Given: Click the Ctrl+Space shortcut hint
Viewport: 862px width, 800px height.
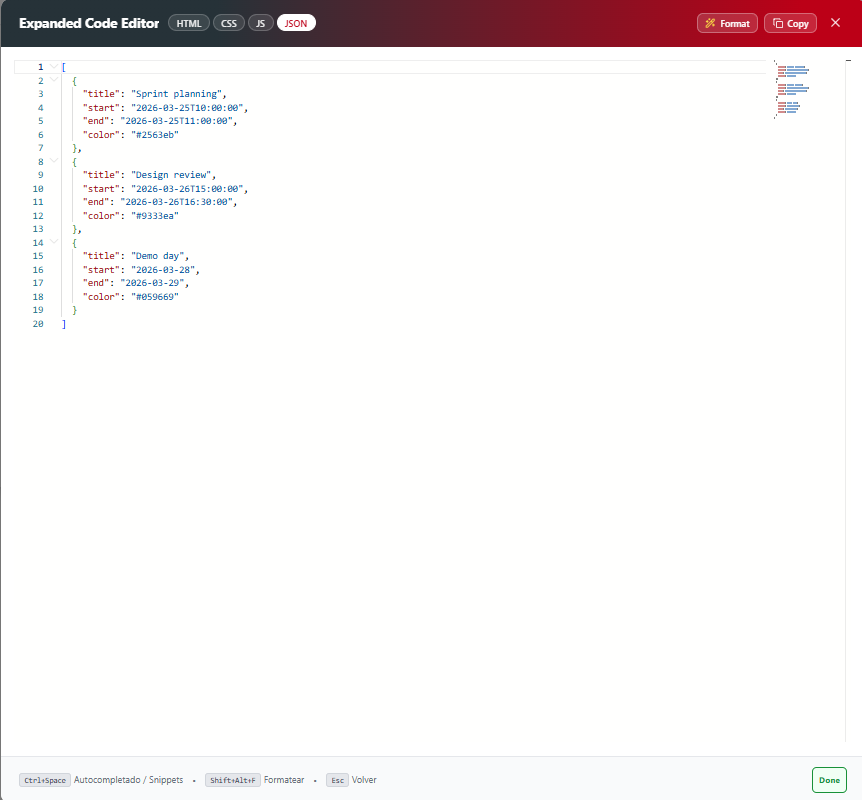Looking at the screenshot, I should [x=45, y=780].
